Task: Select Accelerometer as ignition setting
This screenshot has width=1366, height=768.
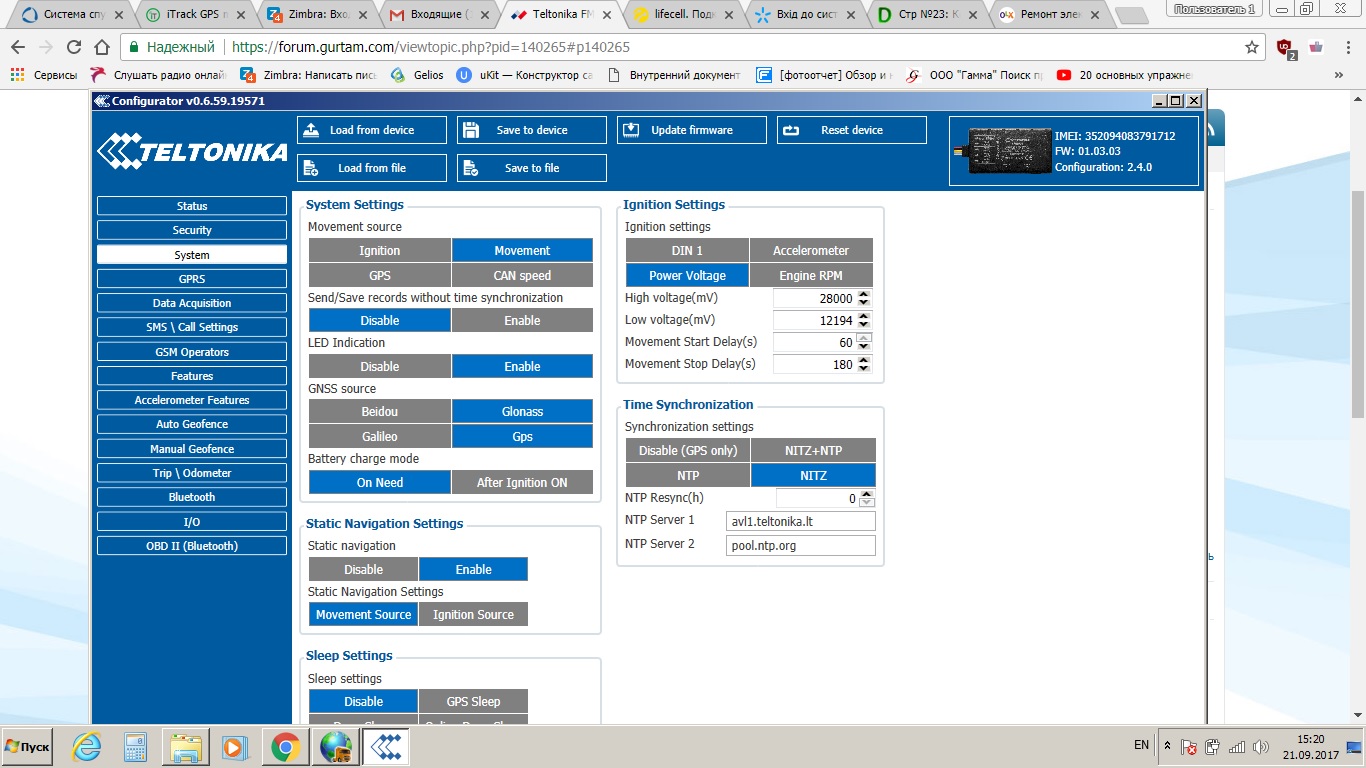Action: pos(811,251)
